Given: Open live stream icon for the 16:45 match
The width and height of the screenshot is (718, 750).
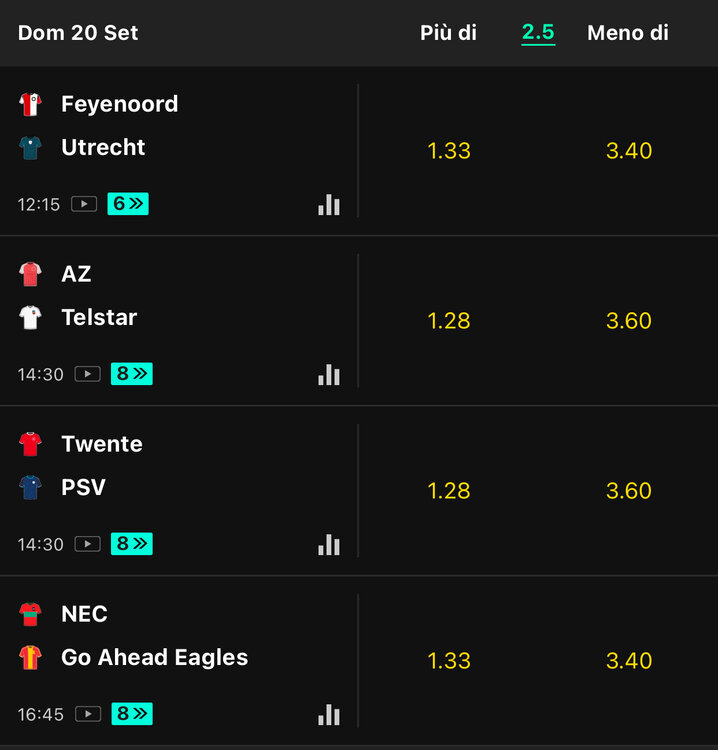Looking at the screenshot, I should (88, 714).
